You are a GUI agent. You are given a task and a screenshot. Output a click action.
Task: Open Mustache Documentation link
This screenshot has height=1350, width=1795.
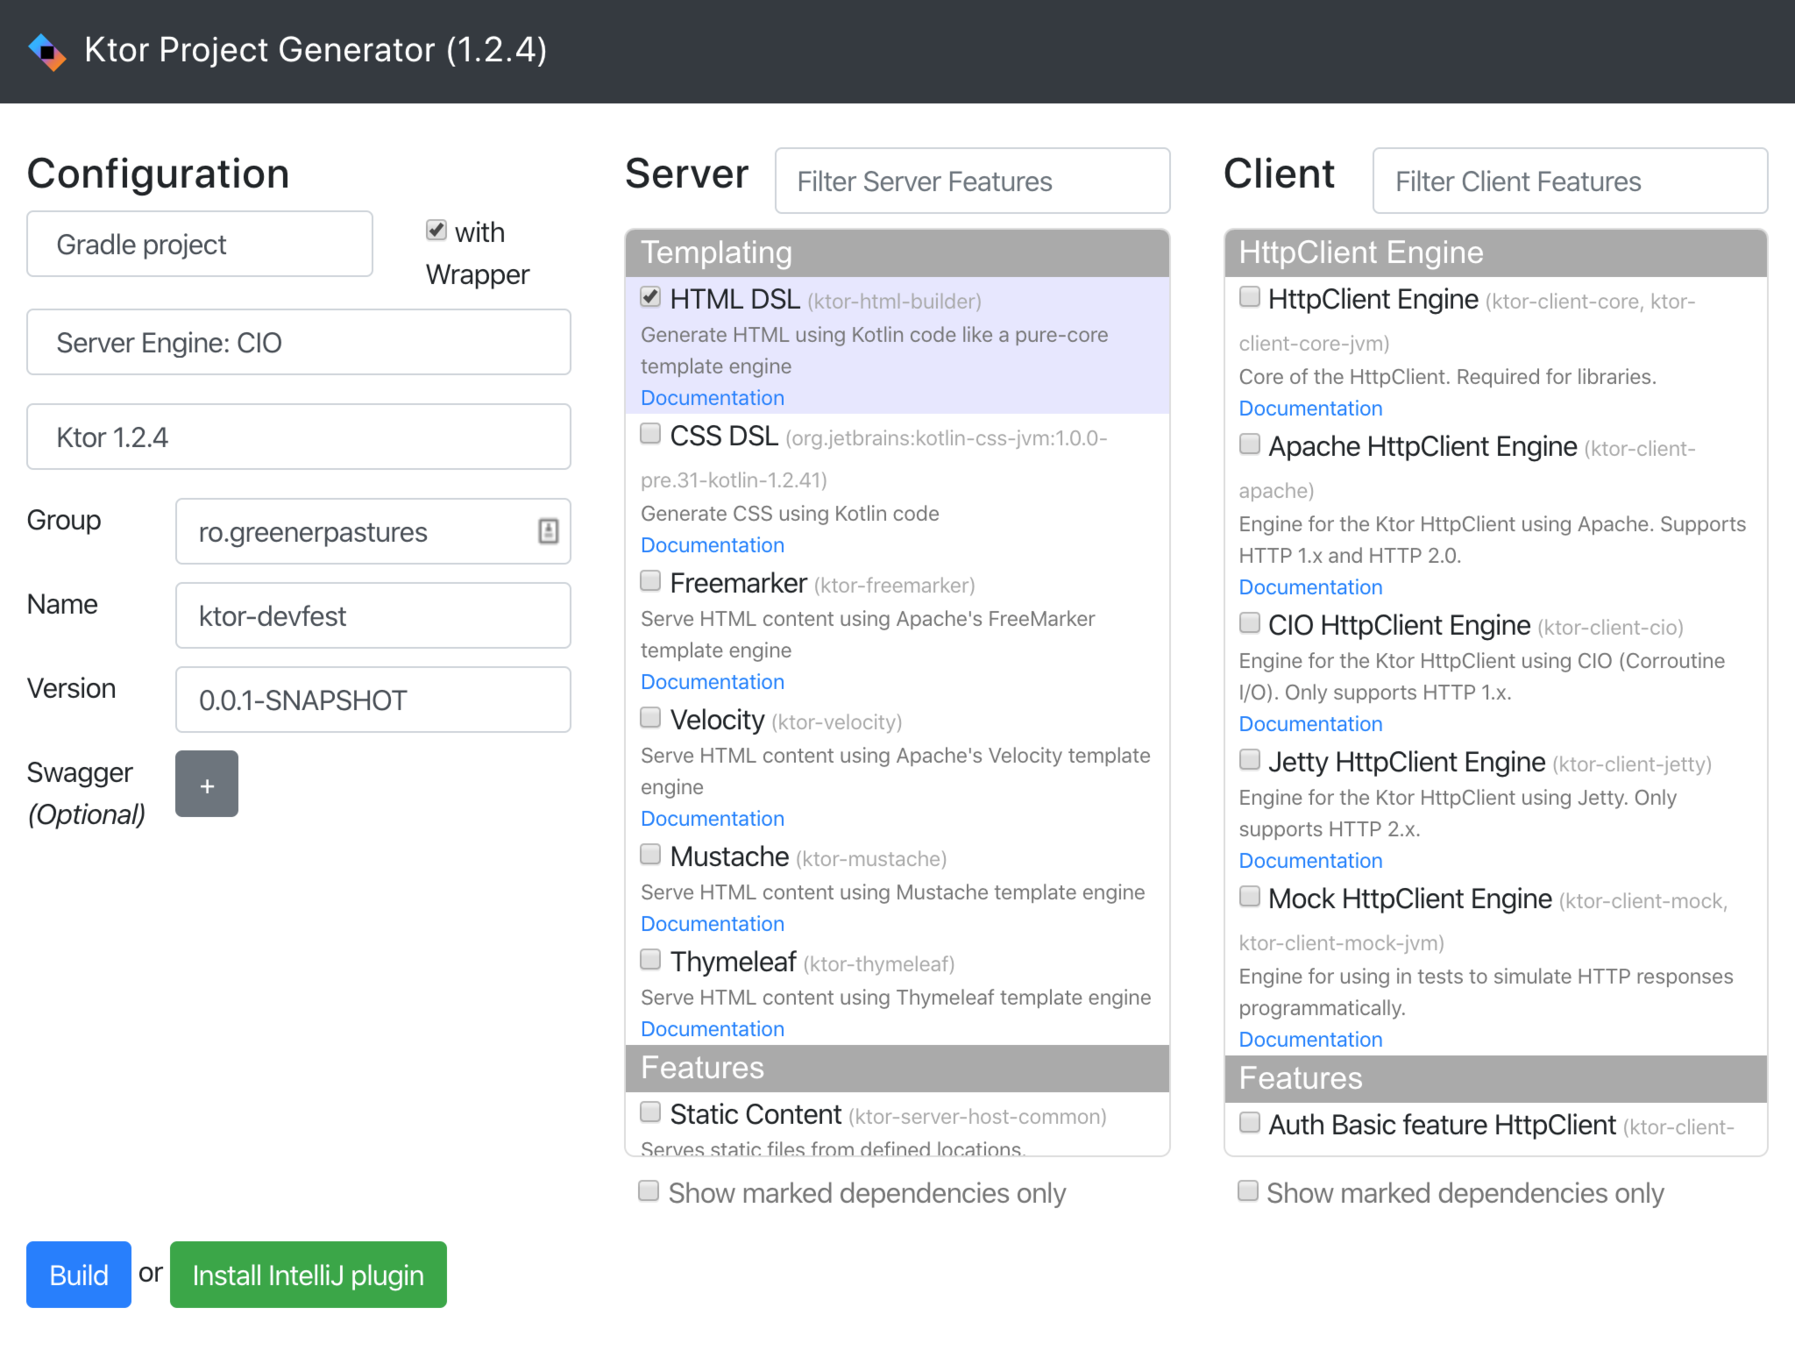[x=712, y=924]
